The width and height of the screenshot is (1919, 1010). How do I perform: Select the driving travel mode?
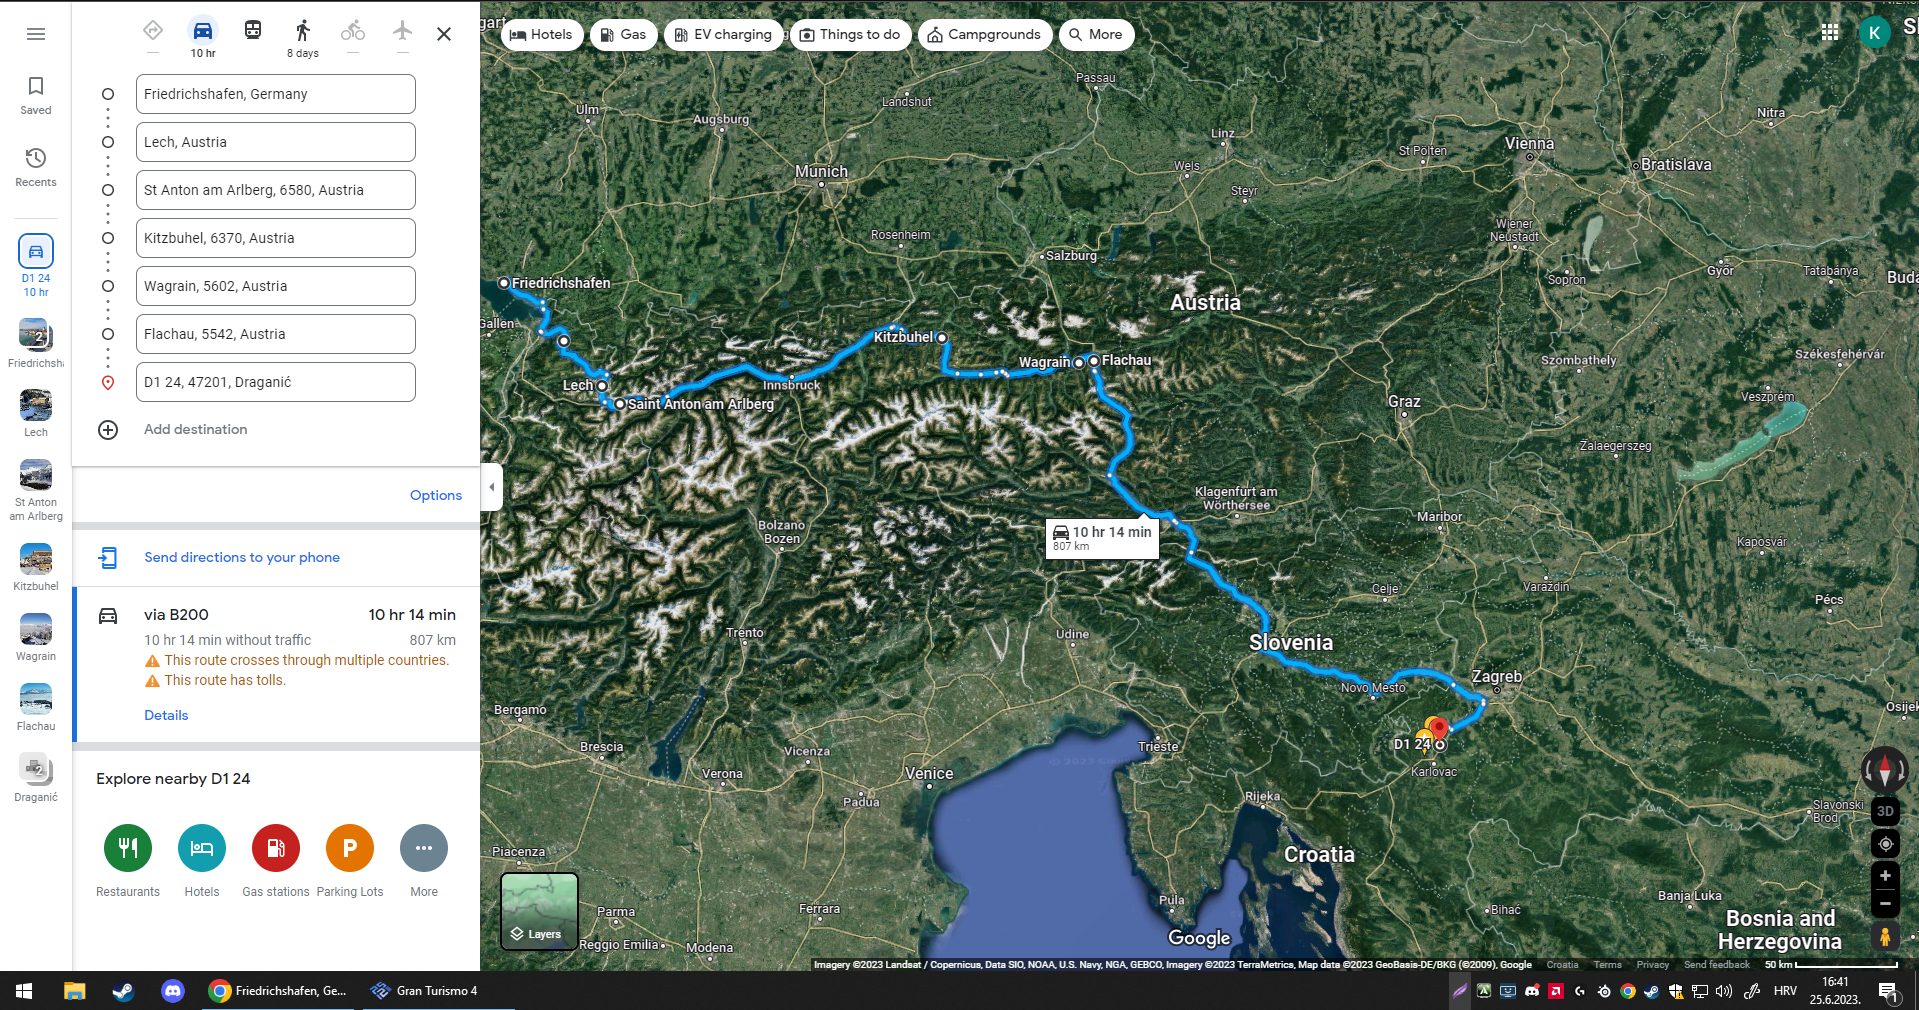click(203, 30)
